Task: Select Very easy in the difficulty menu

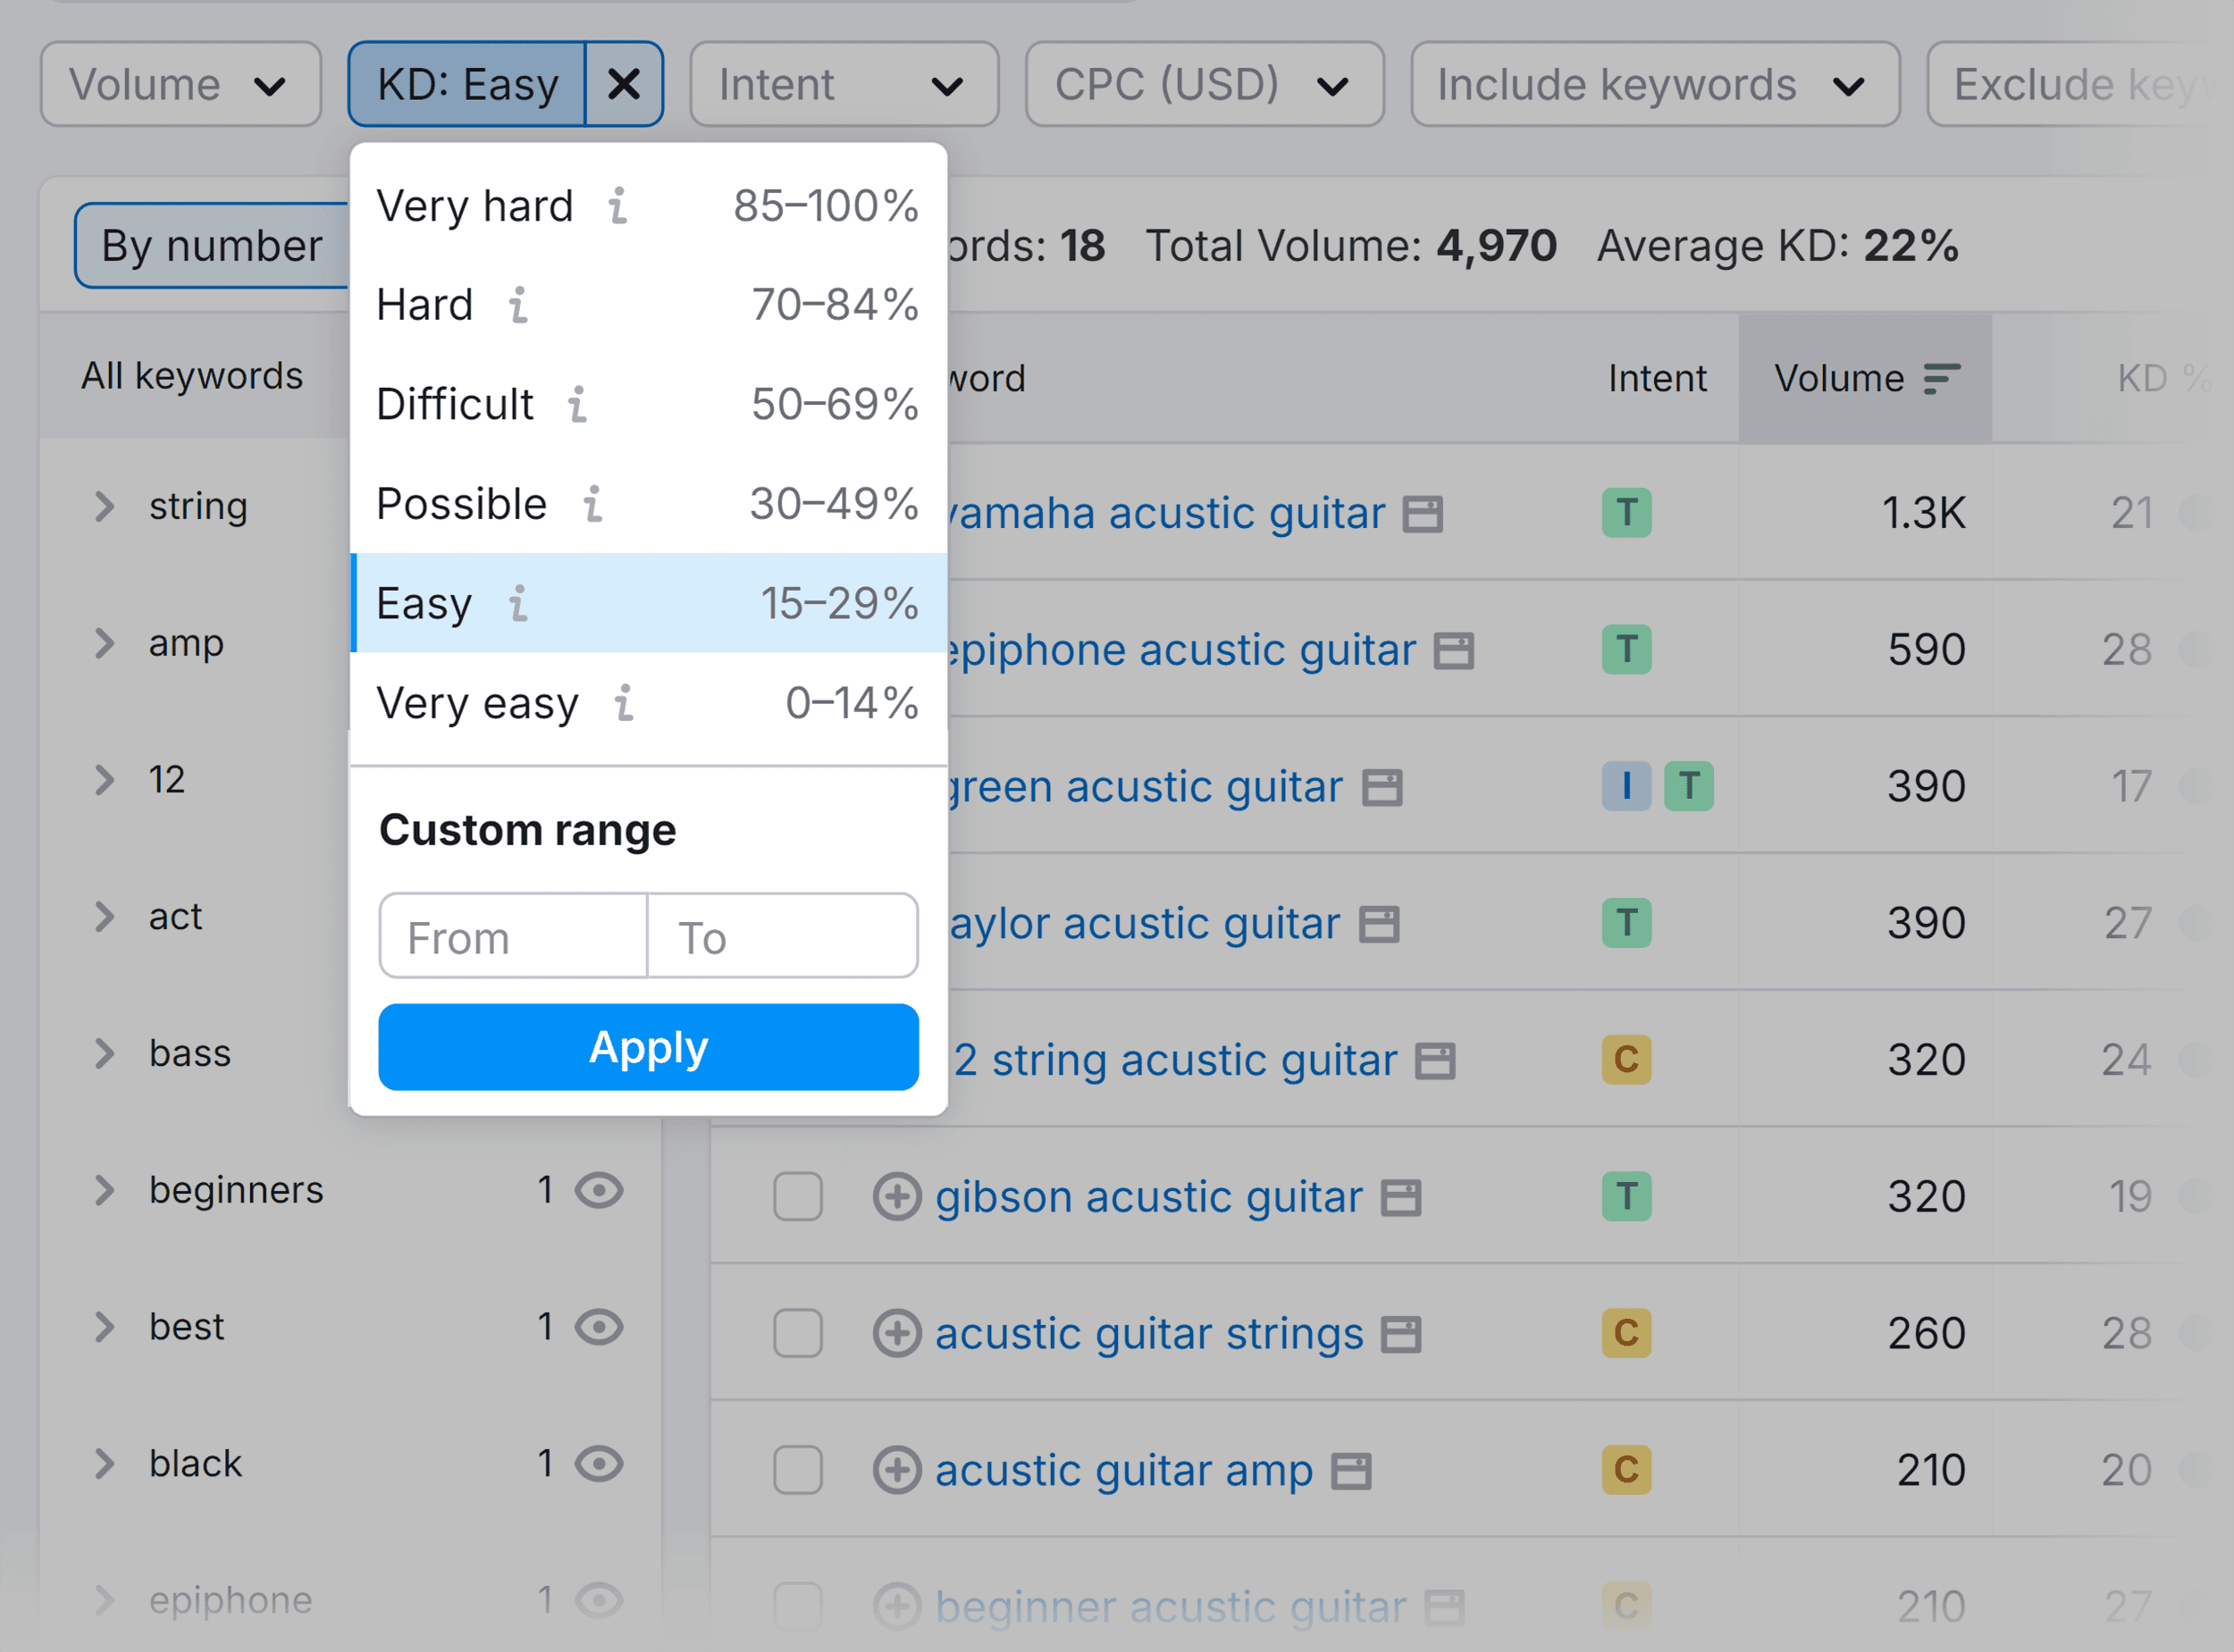Action: (478, 703)
